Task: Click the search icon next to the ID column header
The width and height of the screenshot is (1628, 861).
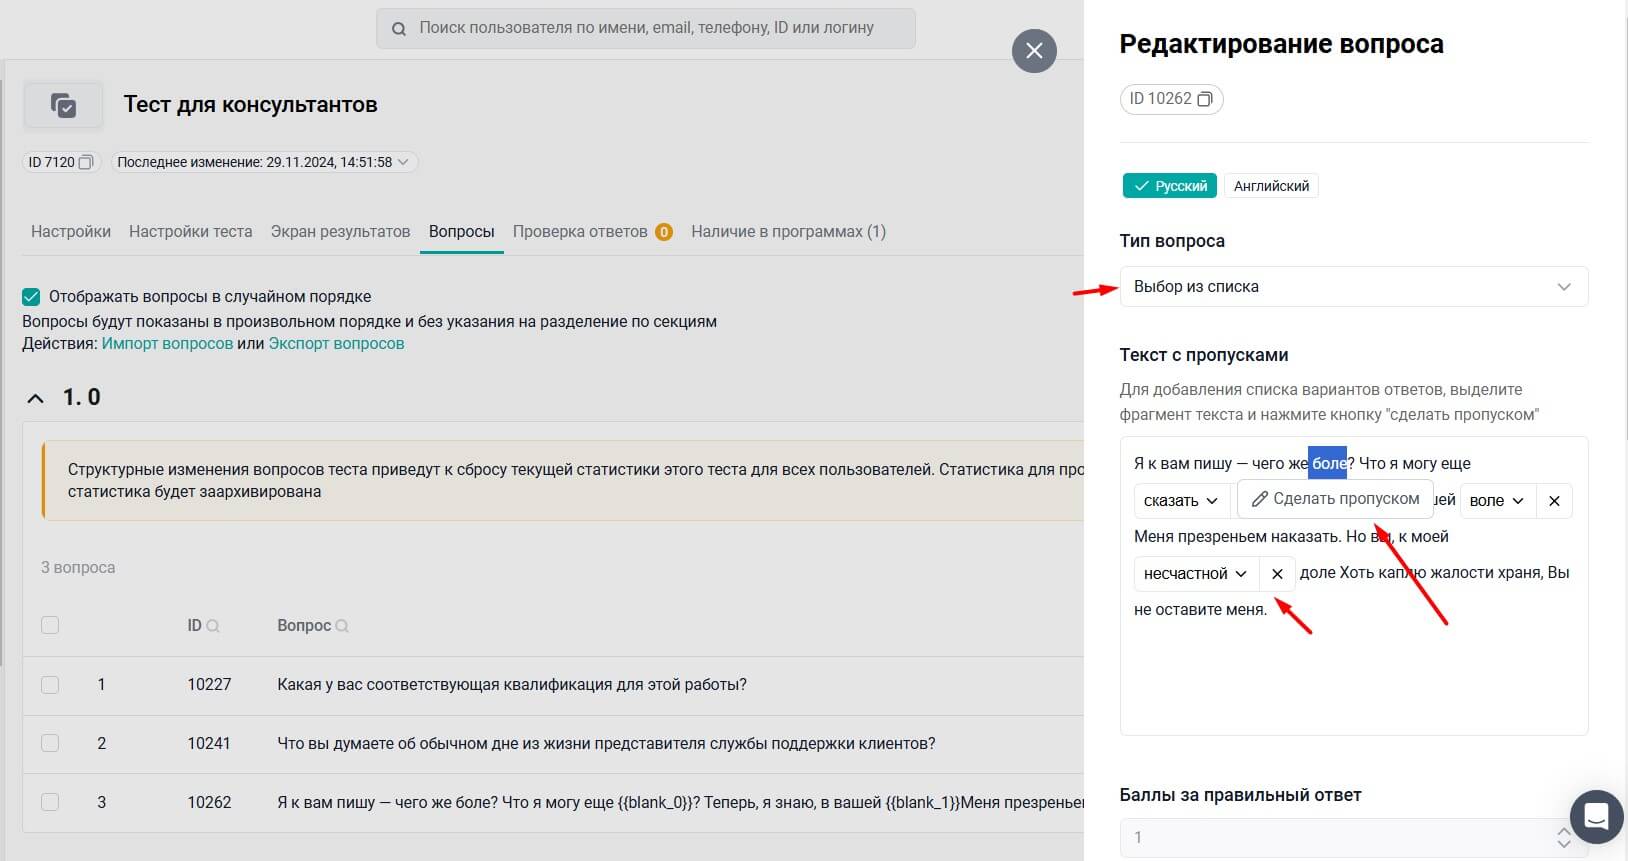Action: coord(212,626)
